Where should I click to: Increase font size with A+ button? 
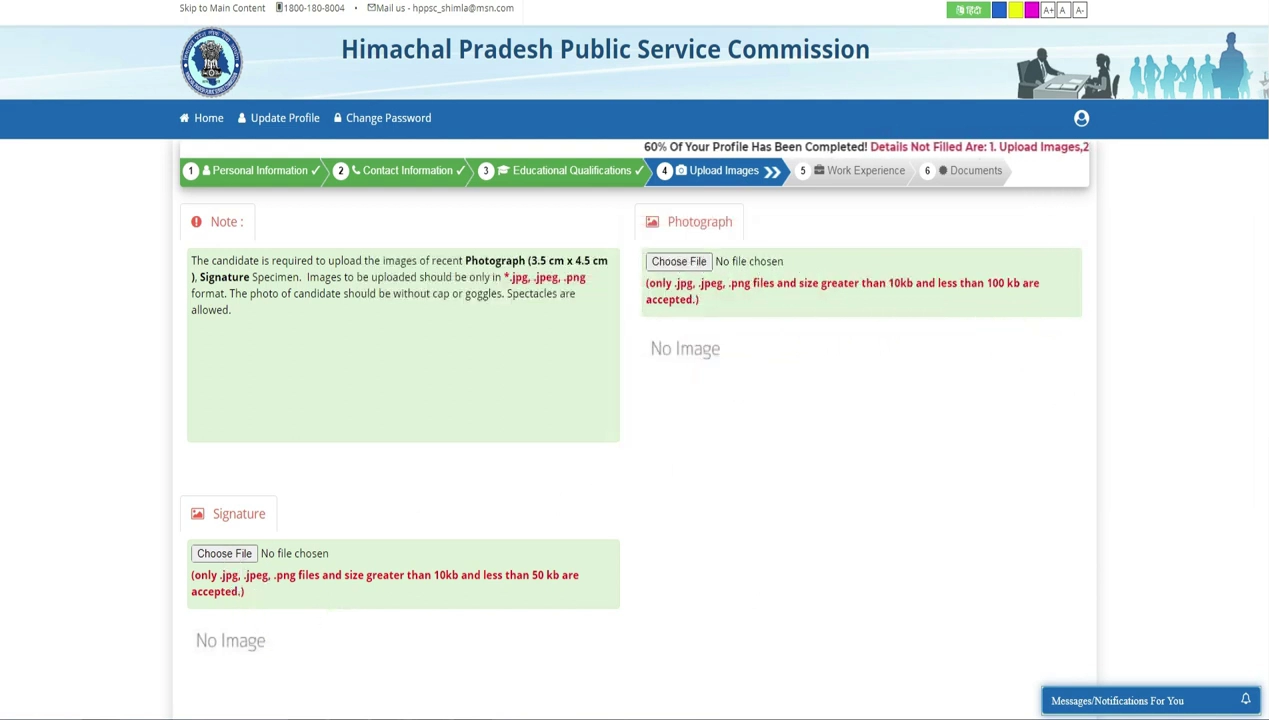click(1048, 10)
